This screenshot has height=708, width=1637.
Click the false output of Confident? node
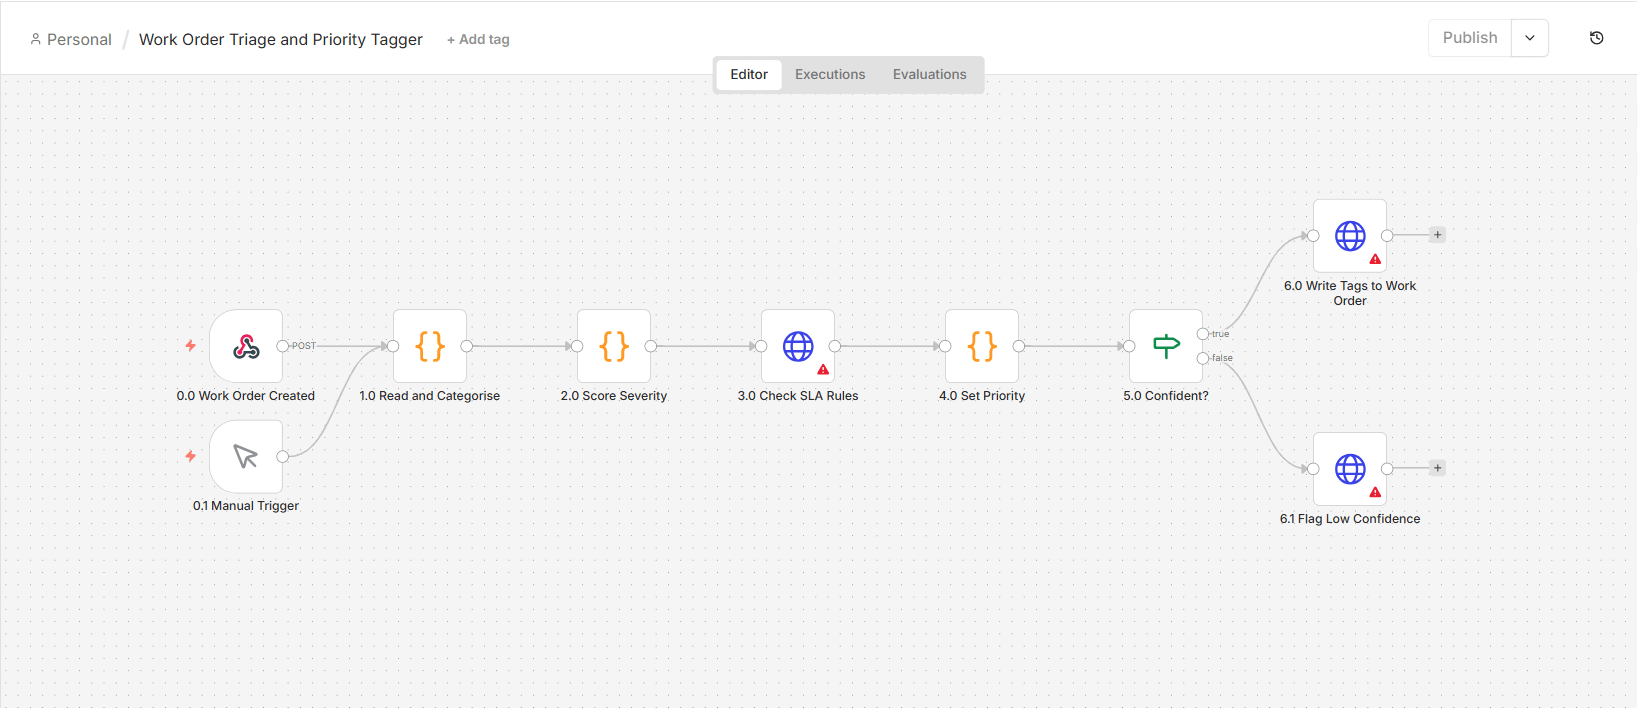(1203, 358)
